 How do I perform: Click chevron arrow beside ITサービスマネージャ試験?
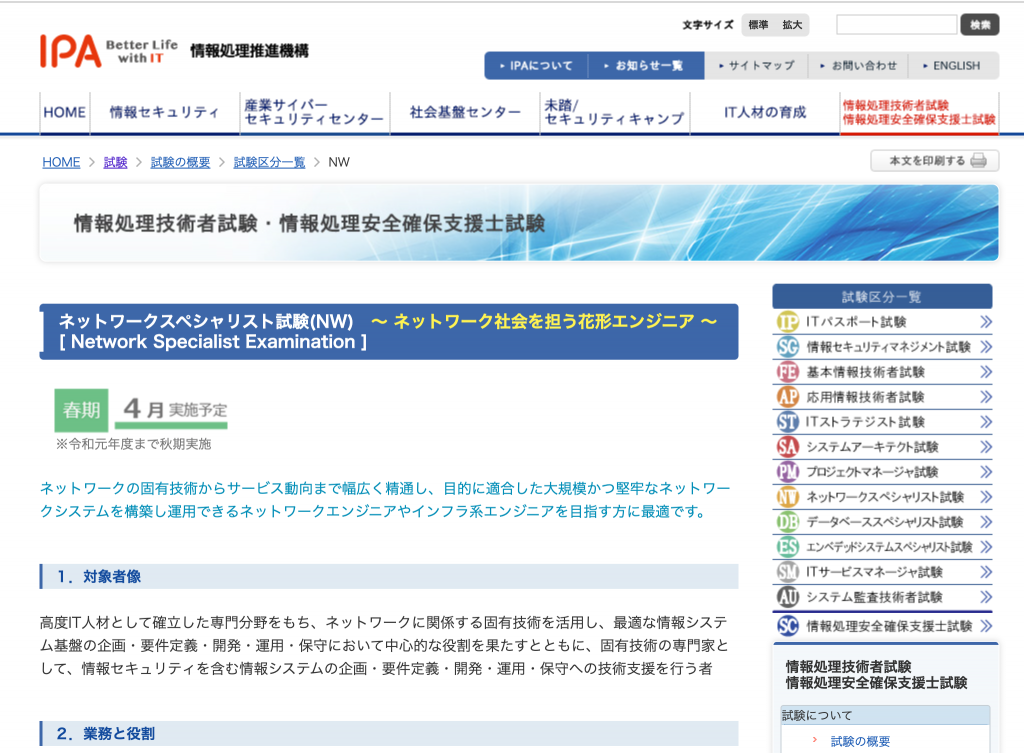pyautogui.click(x=986, y=572)
